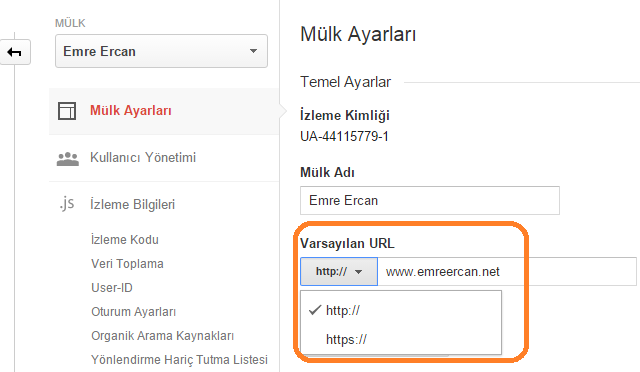Click the Temel Ayarlar section heading
This screenshot has height=372, width=640.
click(x=346, y=82)
